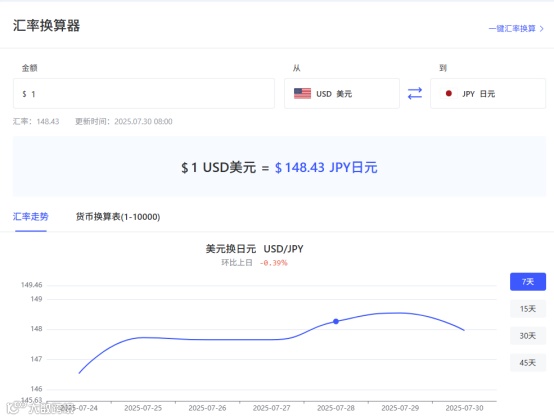The width and height of the screenshot is (554, 420).
Task: Click the watermark logo at bottom left
Action: pyautogui.click(x=40, y=409)
